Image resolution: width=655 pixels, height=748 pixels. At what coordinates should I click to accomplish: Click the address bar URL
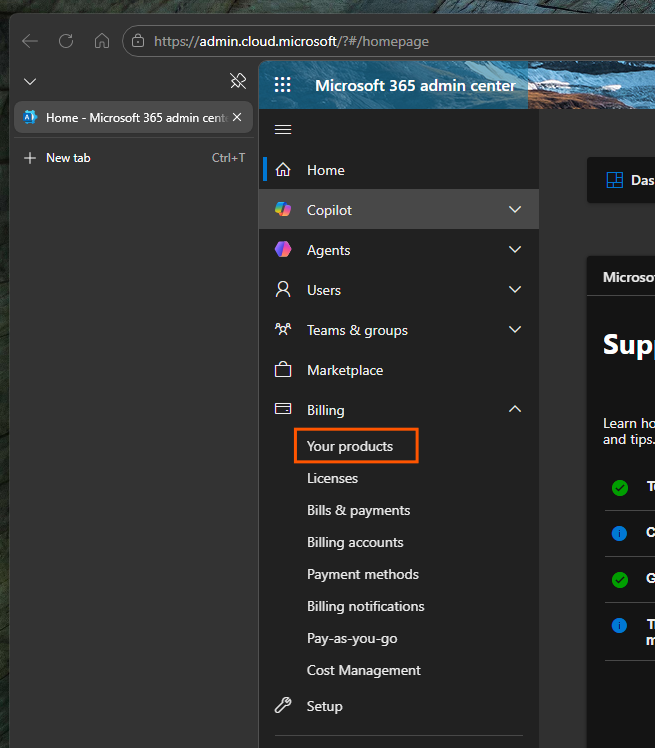[291, 42]
